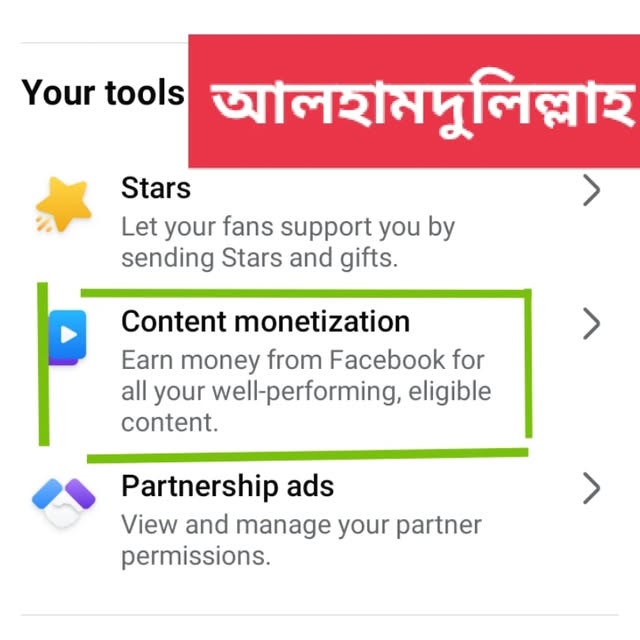Tap the golden Stars icon
Image resolution: width=640 pixels, height=640 pixels.
pyautogui.click(x=63, y=205)
